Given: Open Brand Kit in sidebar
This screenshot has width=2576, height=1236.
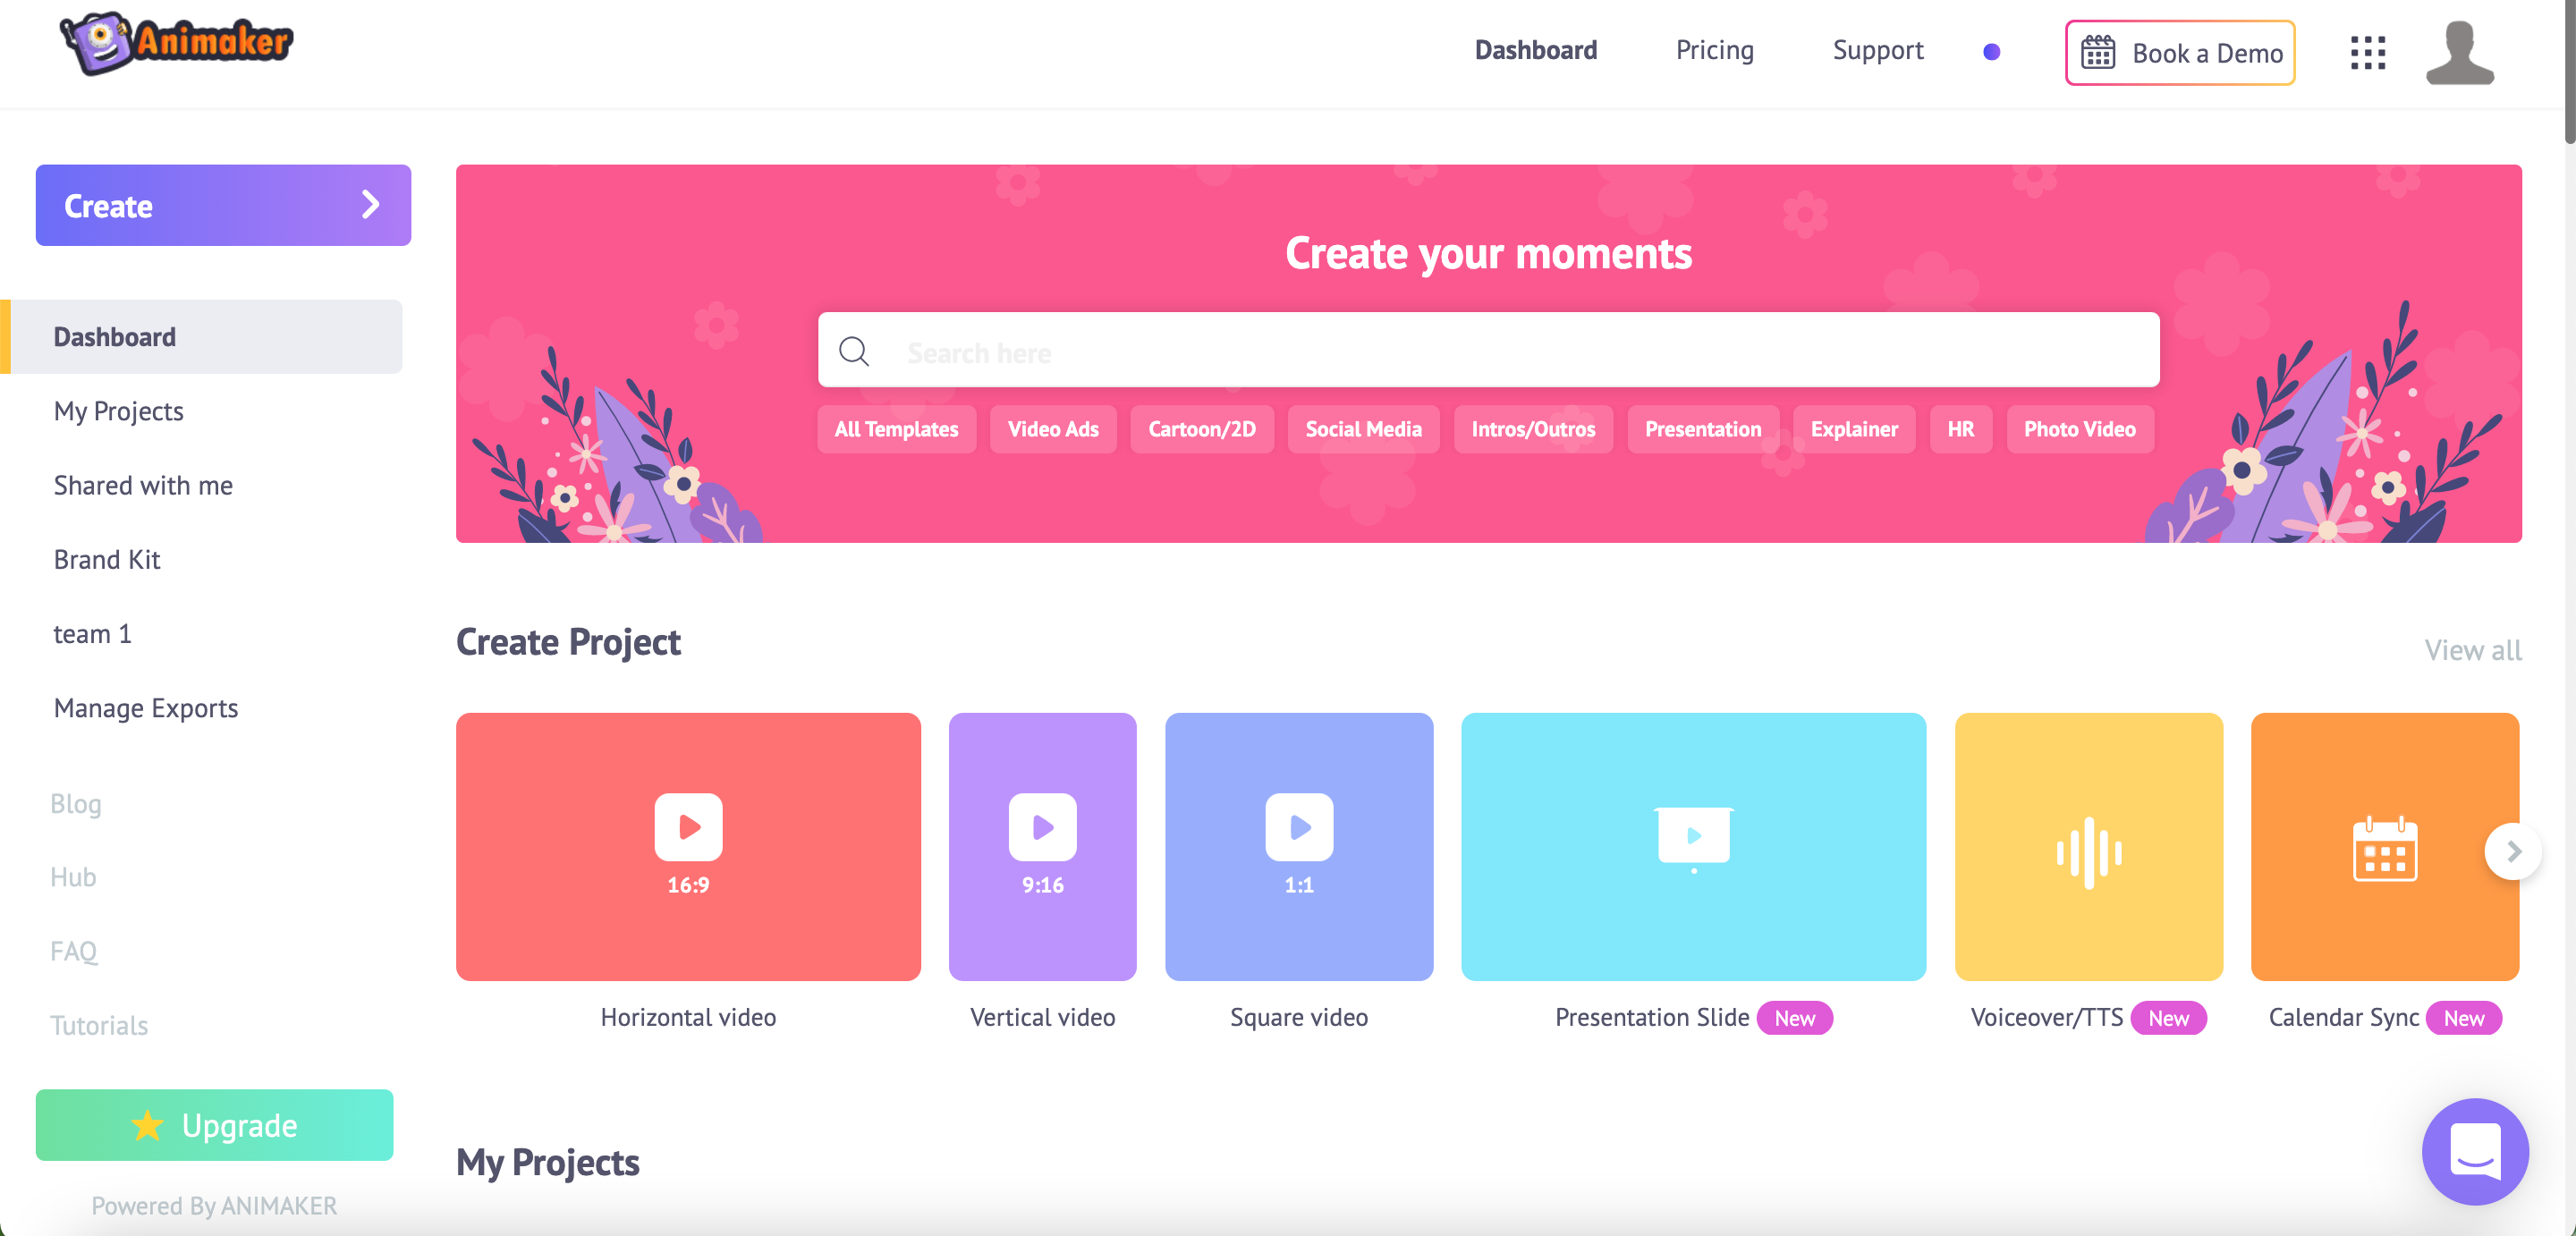Looking at the screenshot, I should tap(107, 559).
